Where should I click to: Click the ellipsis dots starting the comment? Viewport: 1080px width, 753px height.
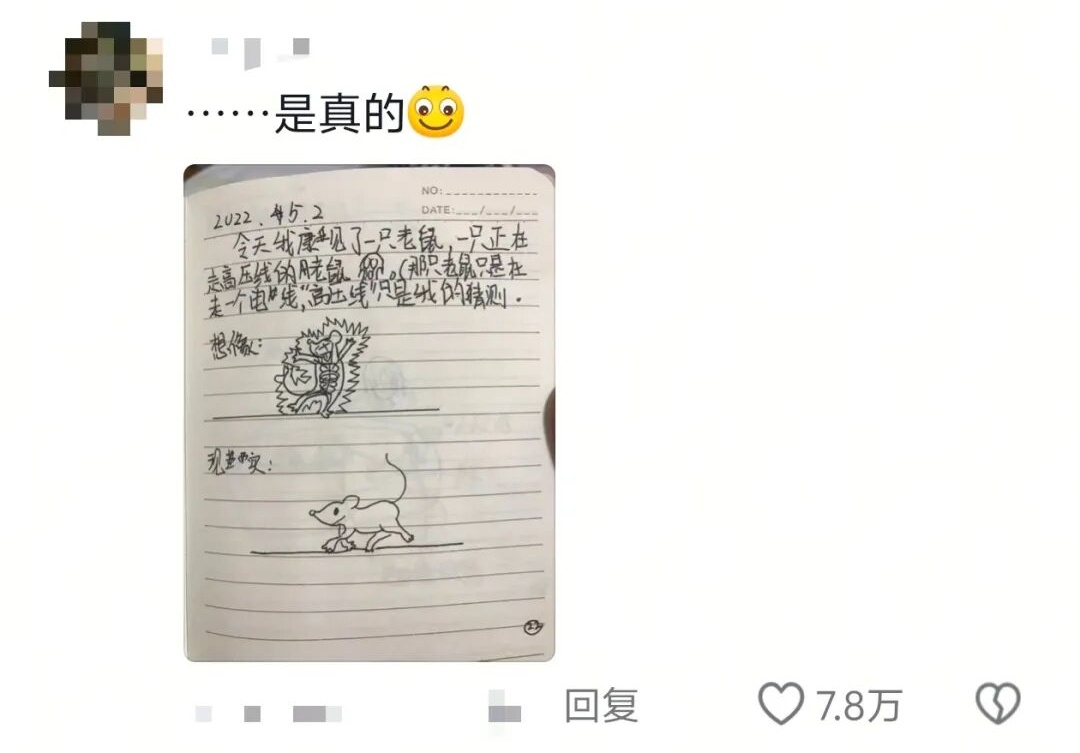(x=227, y=114)
